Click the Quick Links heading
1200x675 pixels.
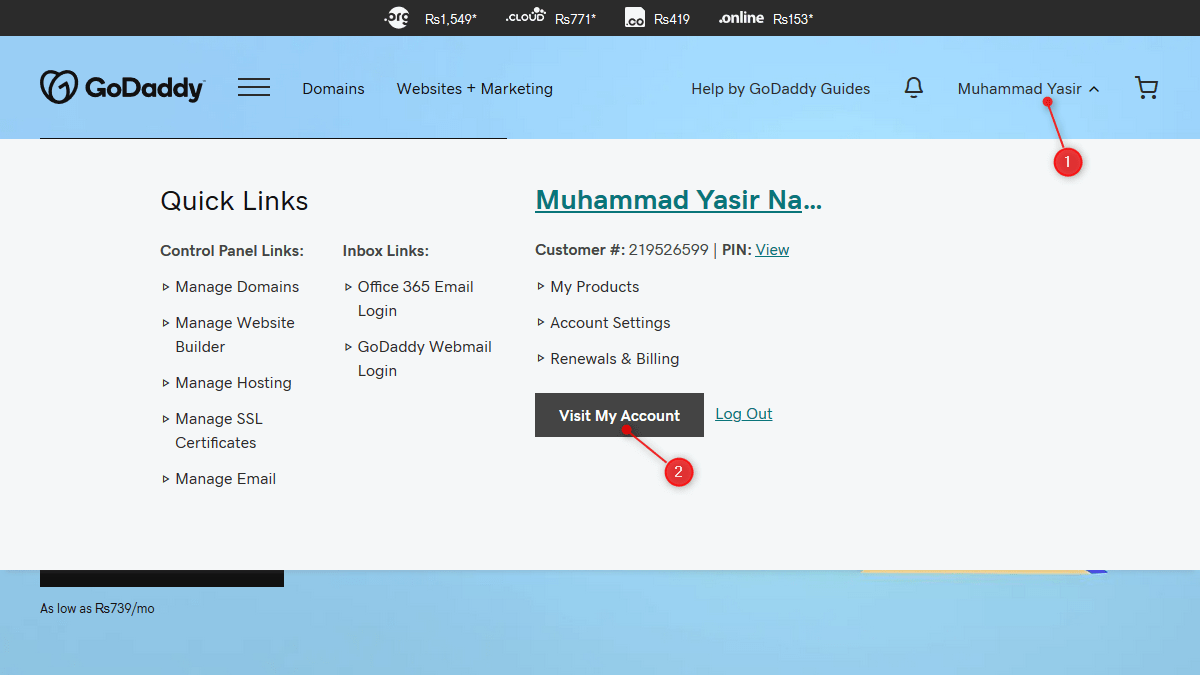(234, 201)
